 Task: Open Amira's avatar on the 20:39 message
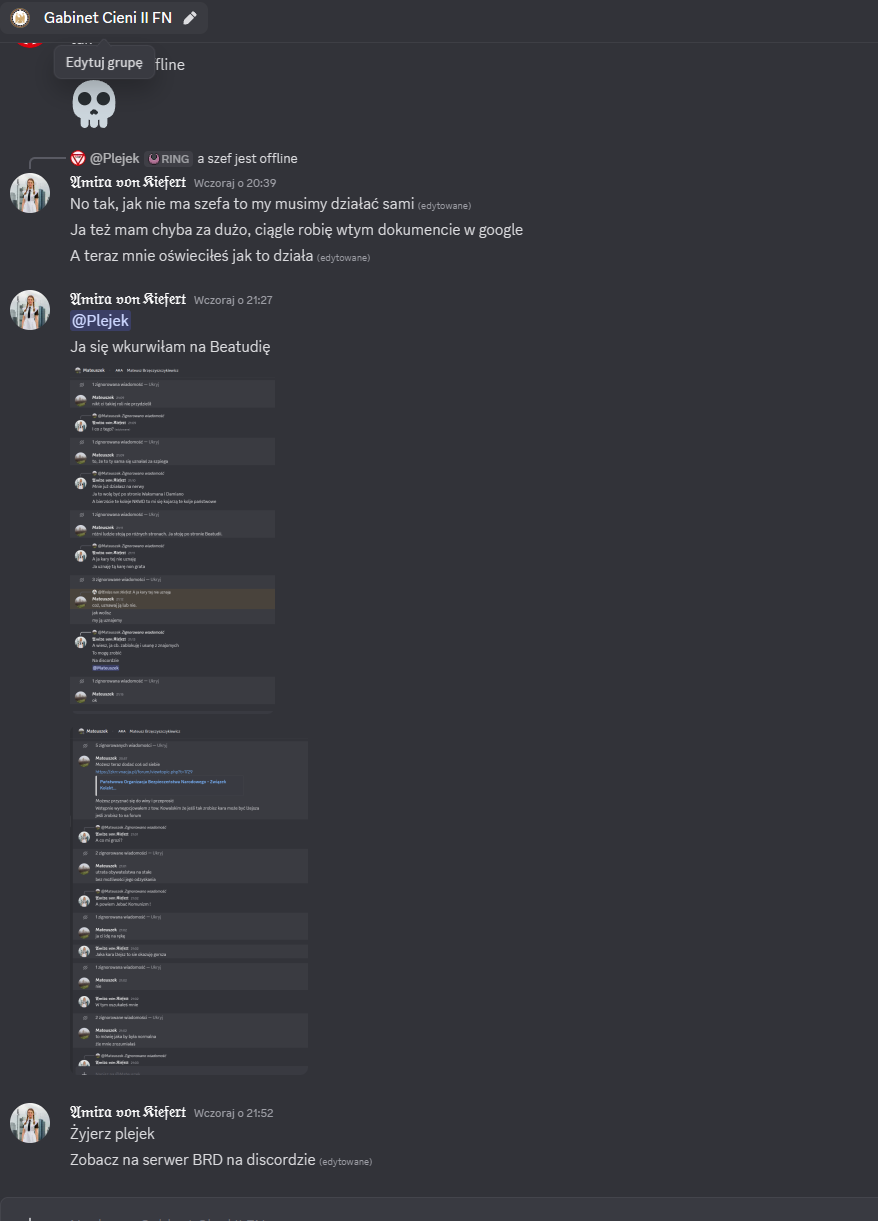point(30,193)
